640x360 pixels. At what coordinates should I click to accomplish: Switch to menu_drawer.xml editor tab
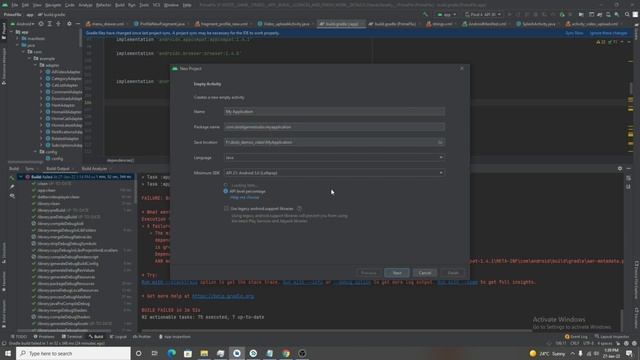(105, 24)
